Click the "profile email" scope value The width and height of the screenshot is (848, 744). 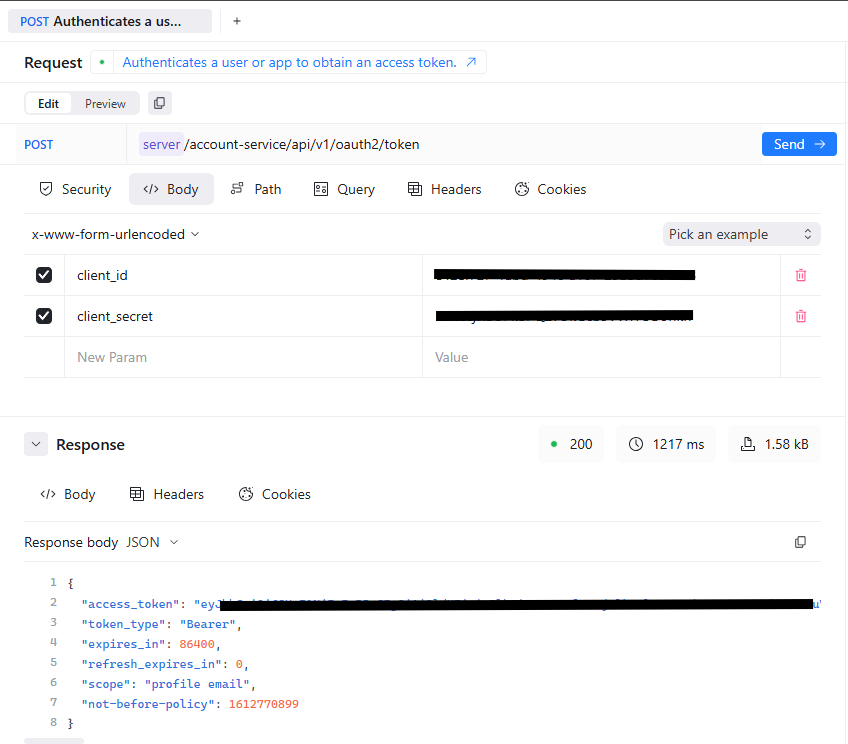[197, 684]
